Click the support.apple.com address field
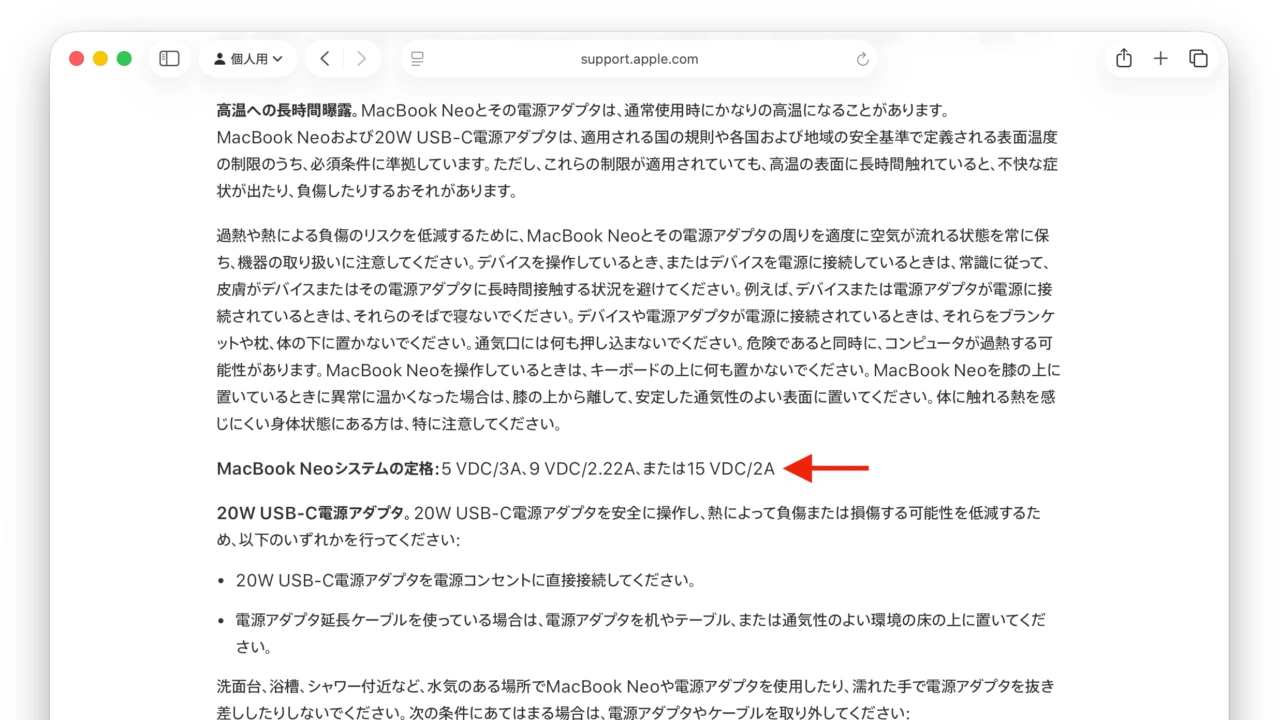 (639, 59)
